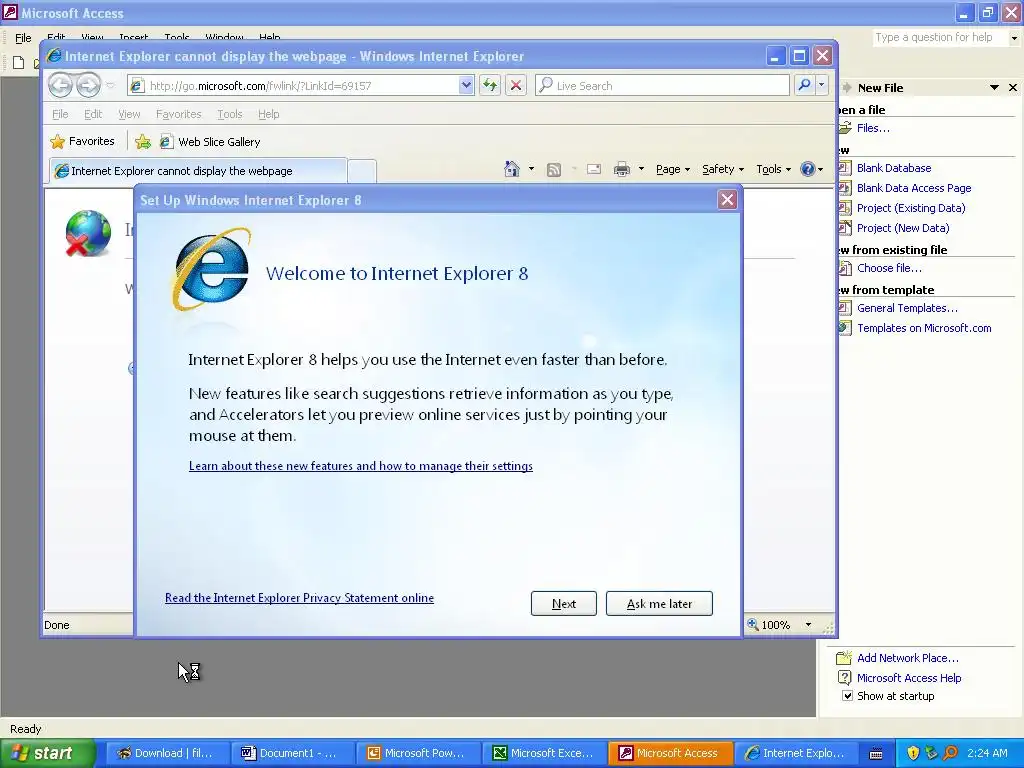
Task: Click the IE Forward navigation button
Action: tap(88, 85)
